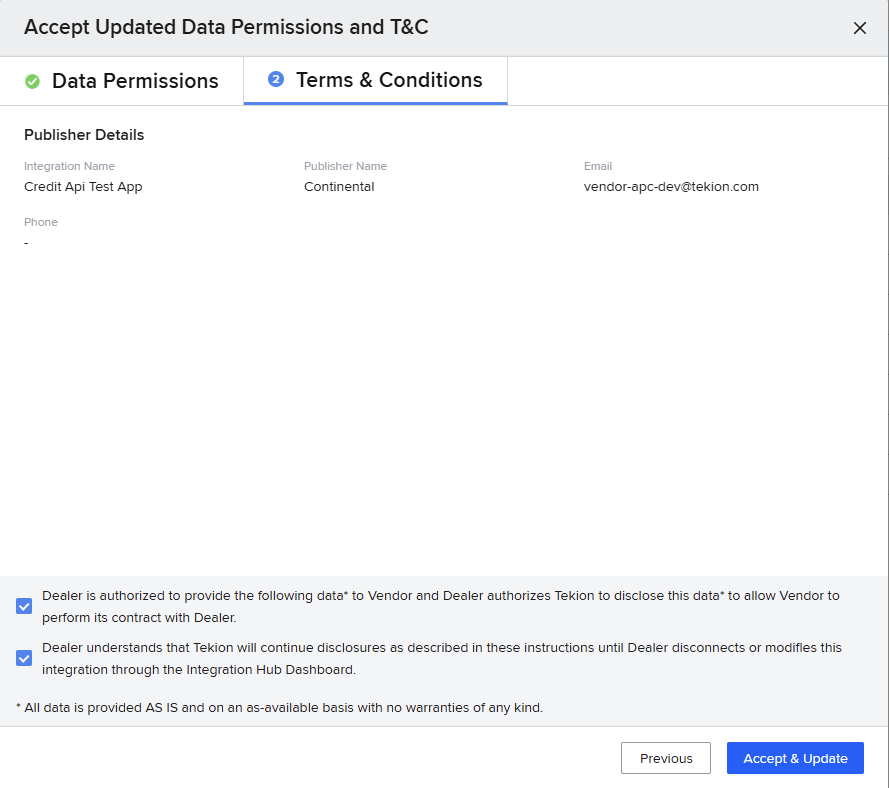Toggle the Dealer understands continued disclosures checkbox

pyautogui.click(x=24, y=658)
